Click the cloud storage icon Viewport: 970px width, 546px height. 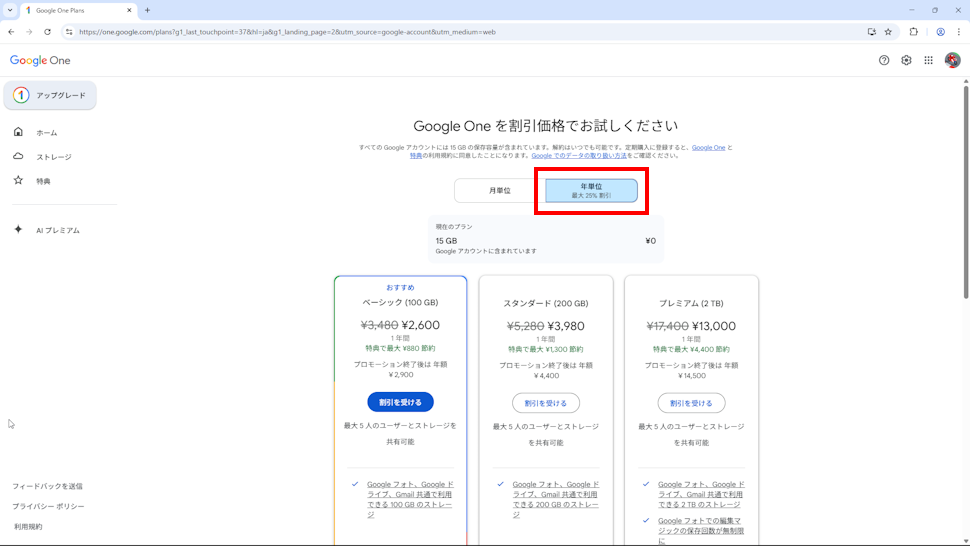click(19, 156)
